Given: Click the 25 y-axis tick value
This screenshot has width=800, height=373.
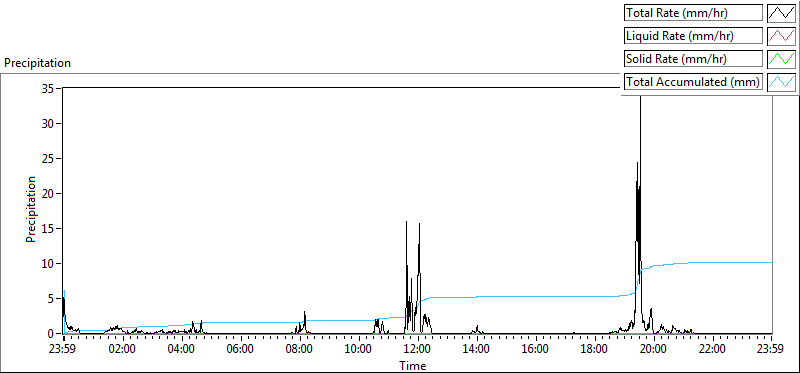Looking at the screenshot, I should tap(49, 159).
